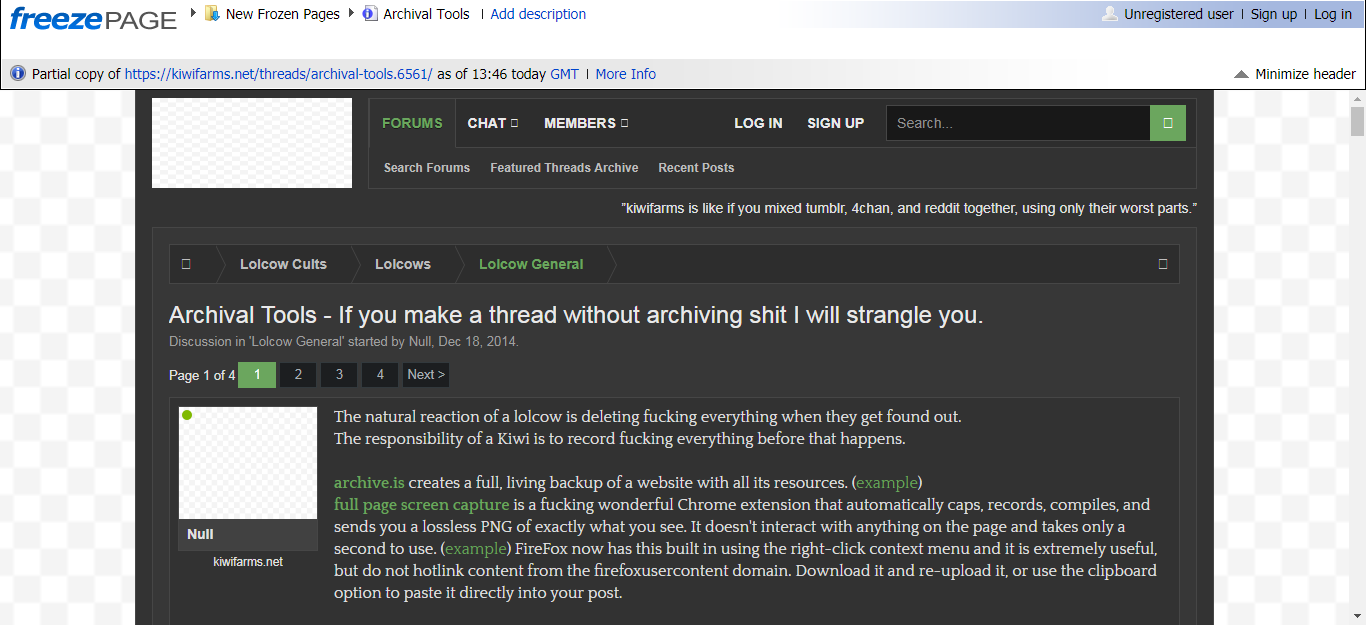The height and width of the screenshot is (625, 1366).
Task: Open the CHAT tab
Action: (492, 123)
